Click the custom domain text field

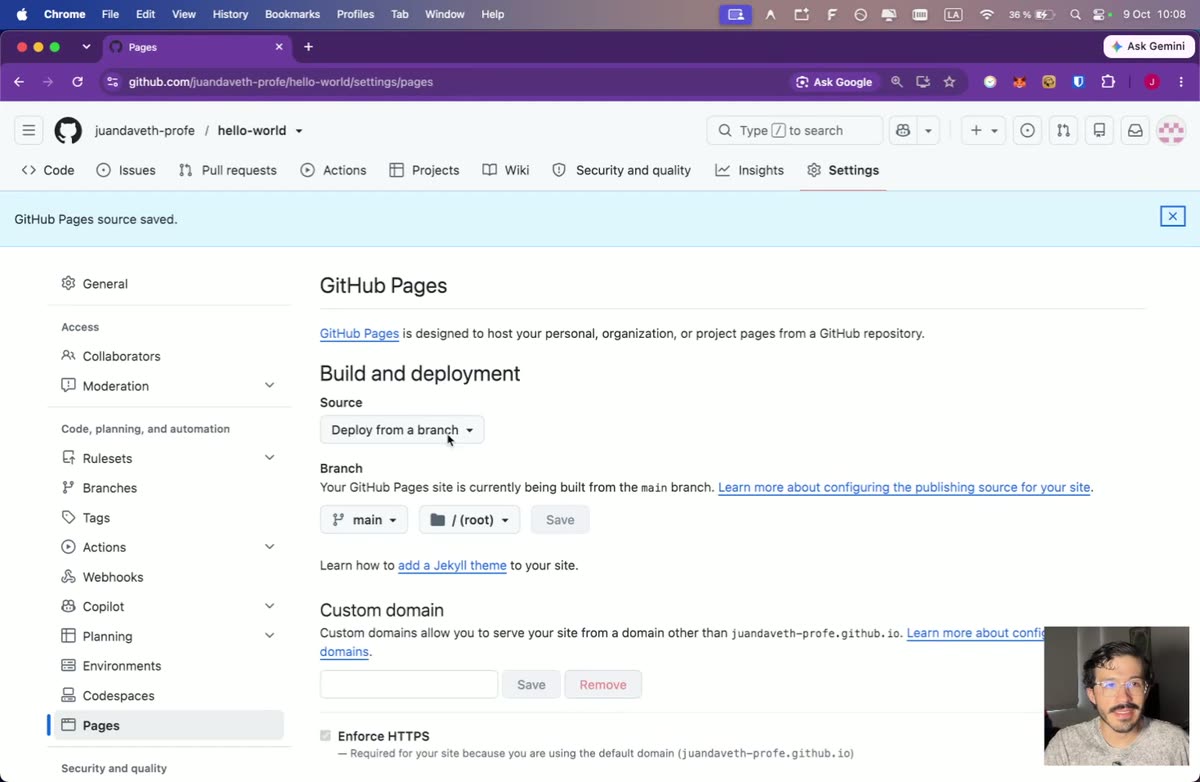click(409, 684)
